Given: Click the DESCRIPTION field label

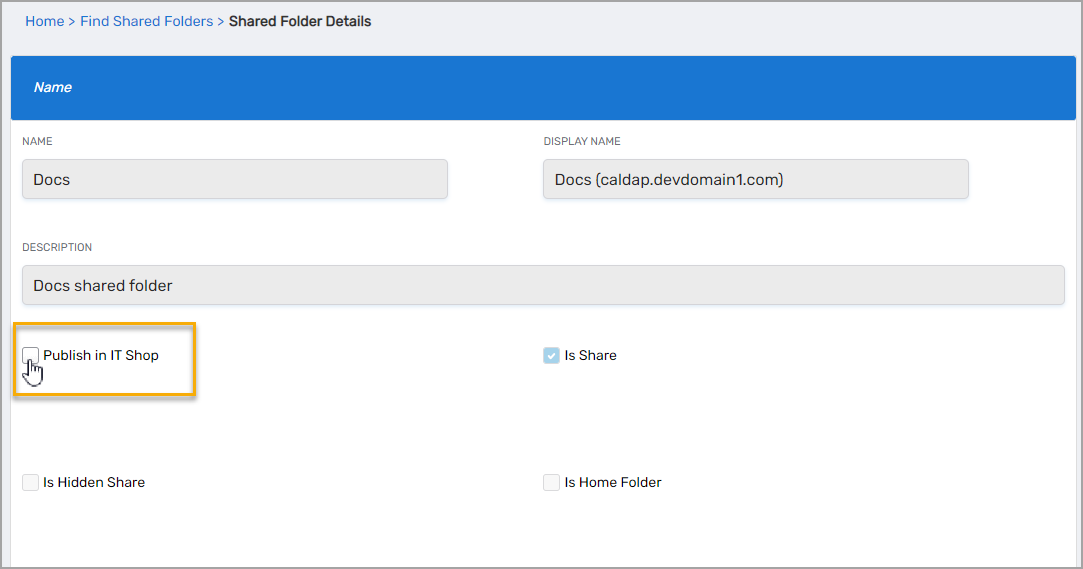Looking at the screenshot, I should click(57, 248).
